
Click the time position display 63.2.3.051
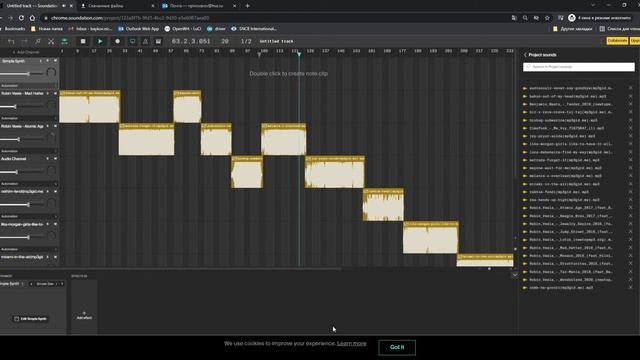pos(191,41)
